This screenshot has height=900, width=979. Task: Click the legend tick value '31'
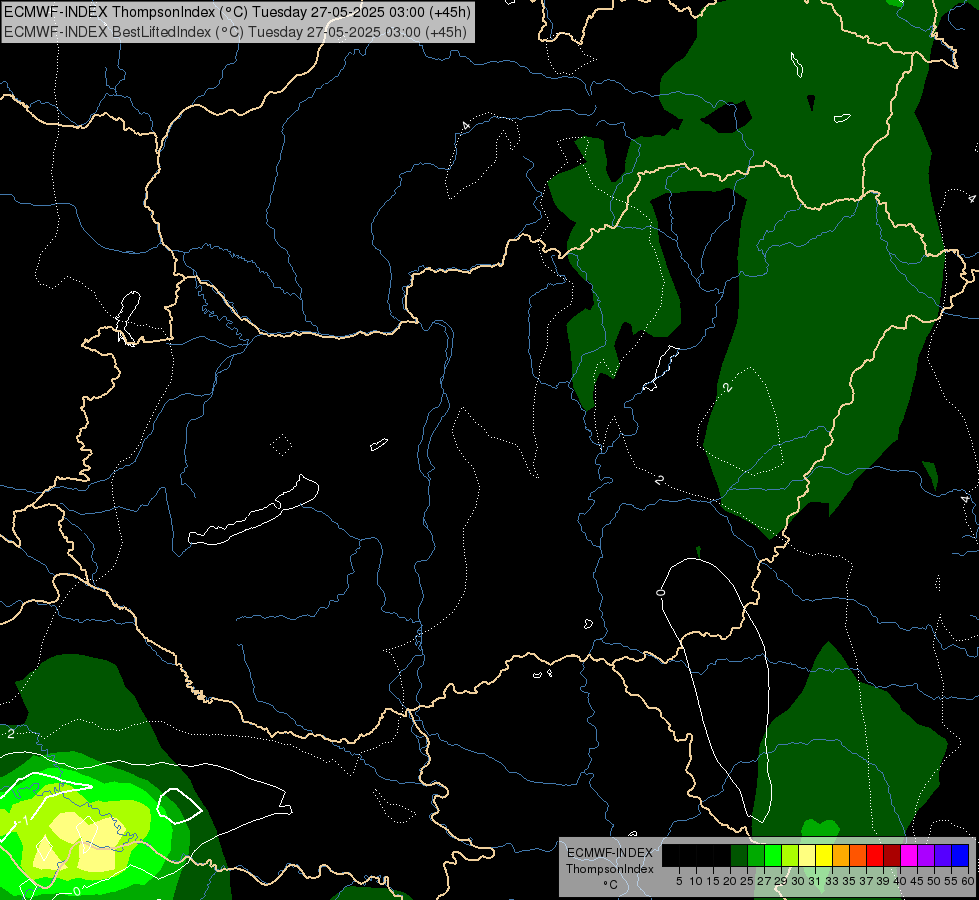(815, 881)
